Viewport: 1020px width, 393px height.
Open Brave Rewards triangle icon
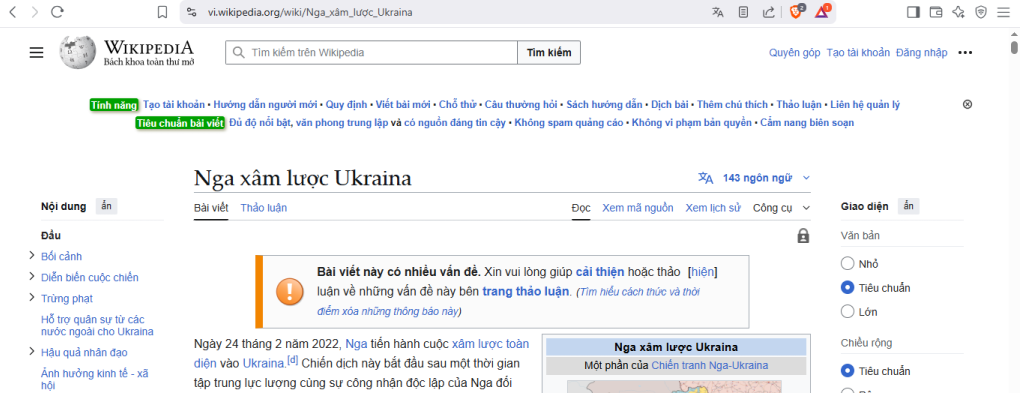click(x=822, y=12)
